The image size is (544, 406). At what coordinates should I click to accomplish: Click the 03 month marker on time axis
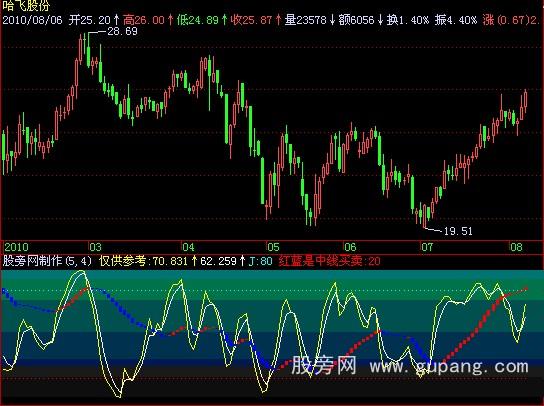point(95,247)
